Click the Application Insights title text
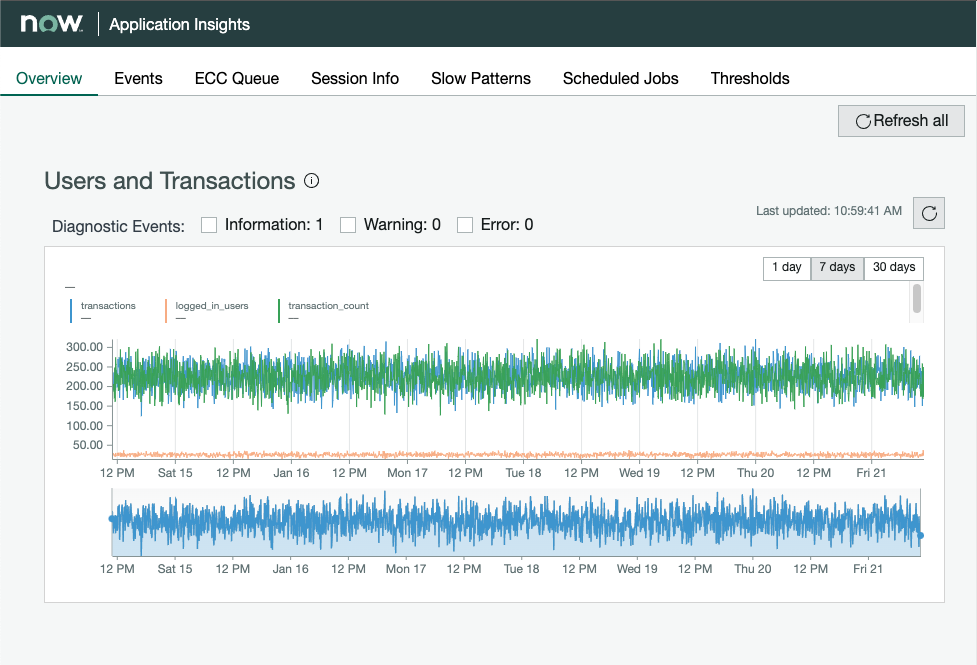The image size is (977, 665). pos(179,24)
